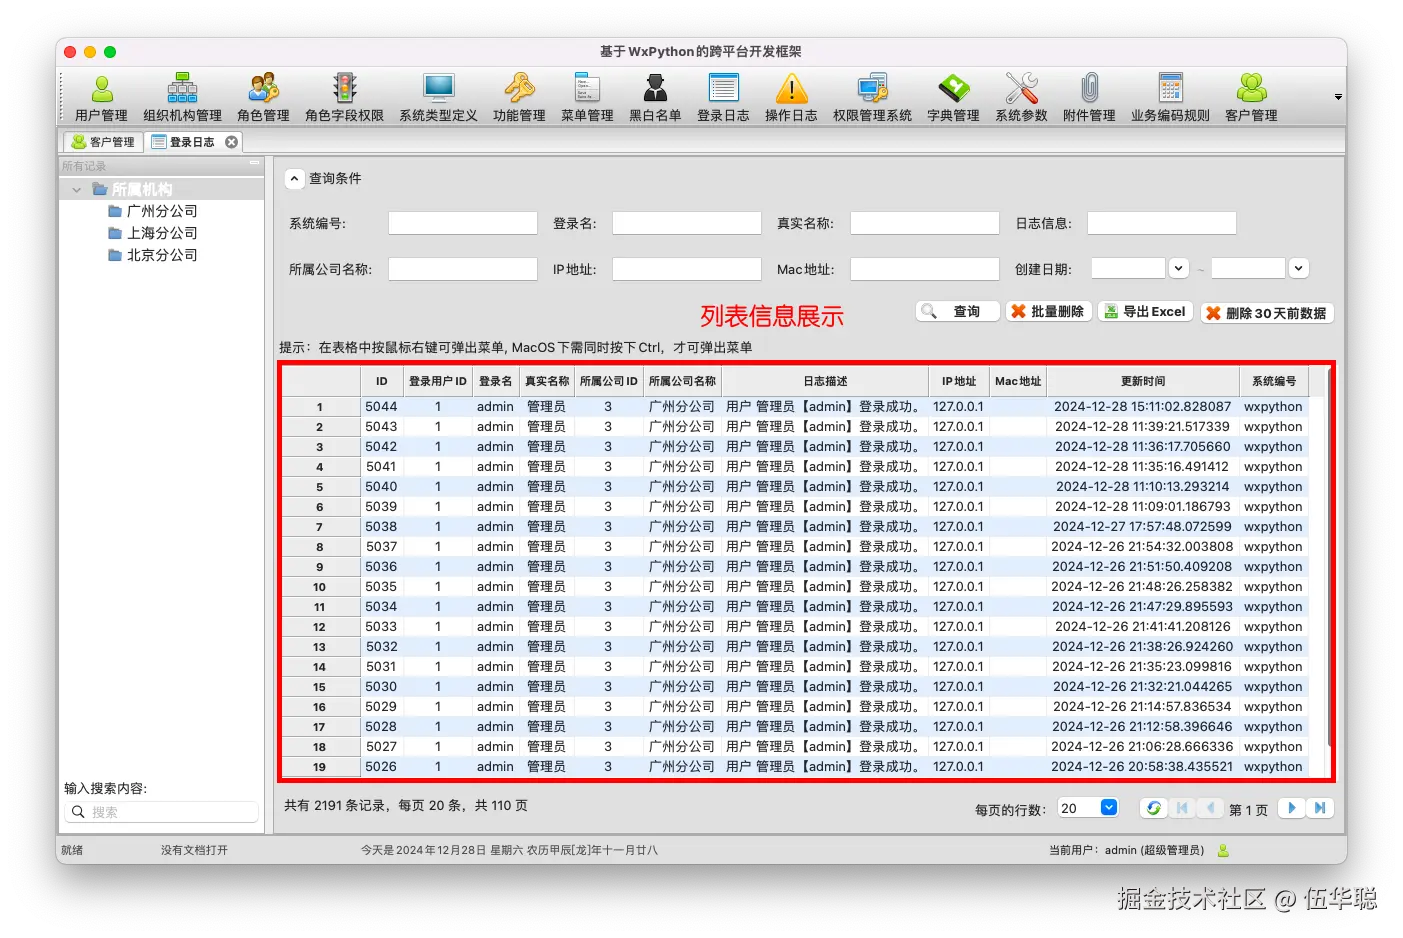Viewport: 1403px width, 938px height.
Task: Open the 用户管理 toolbar icon
Action: [x=101, y=98]
